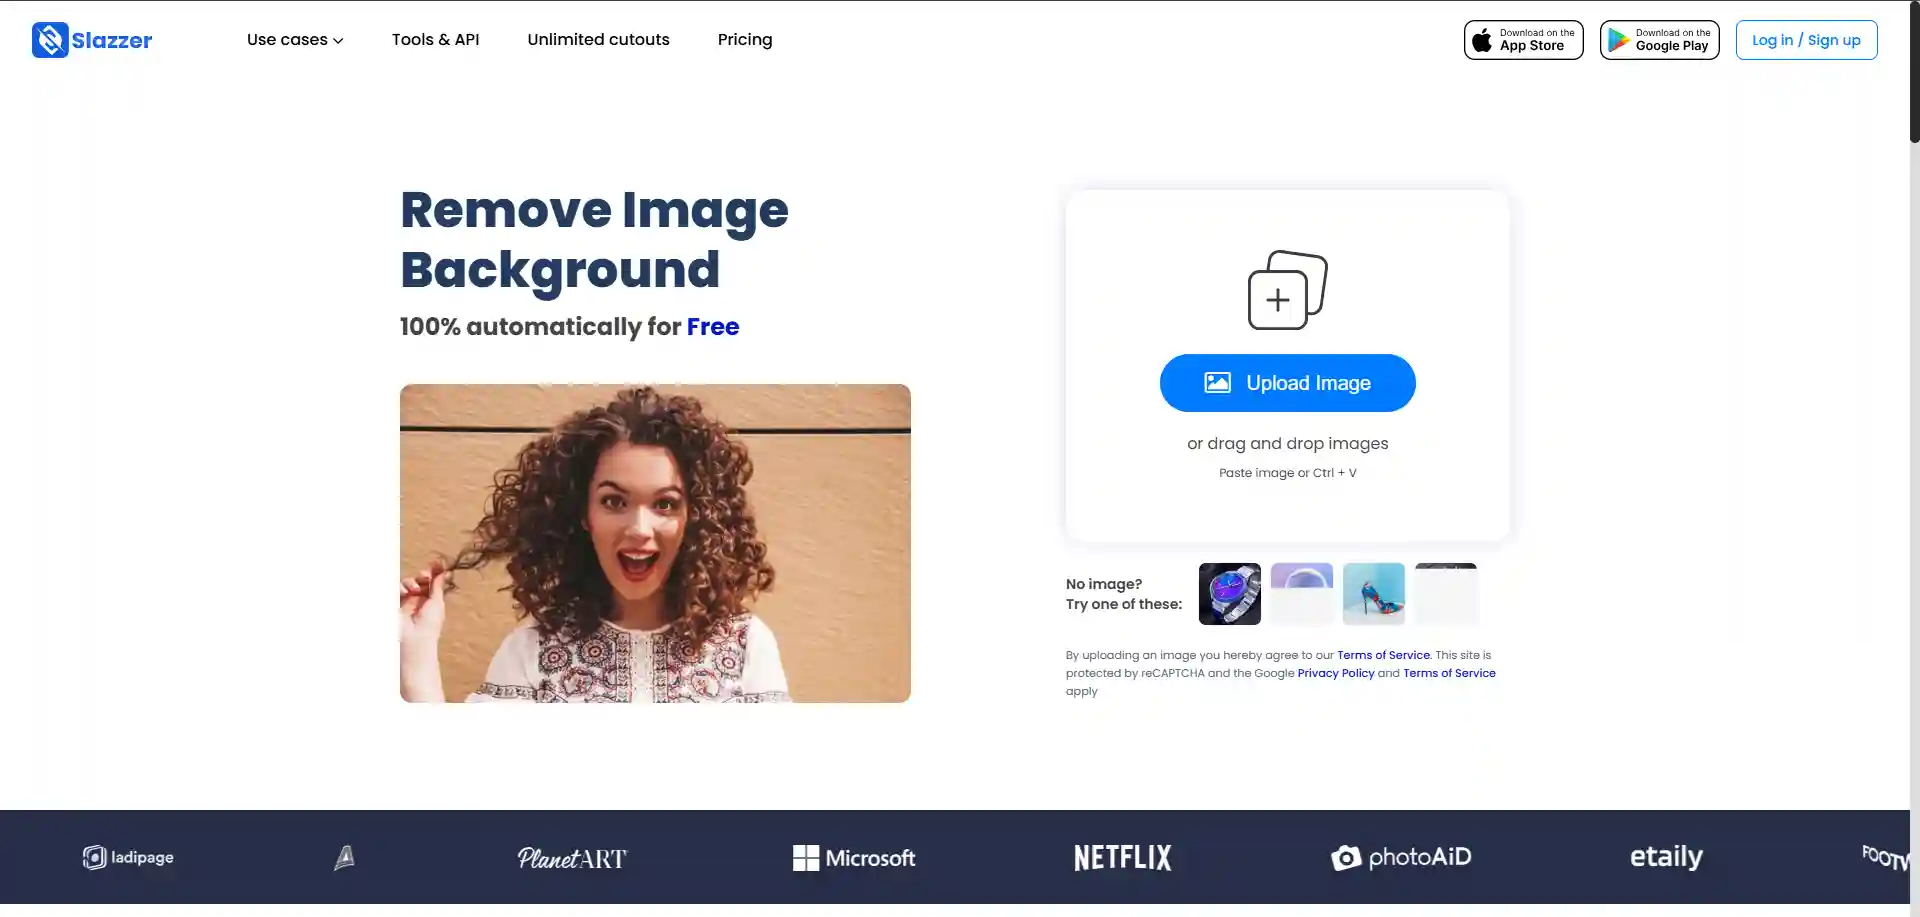Click the add-image plus icon in upload area
Image resolution: width=1920 pixels, height=917 pixels.
tap(1287, 290)
